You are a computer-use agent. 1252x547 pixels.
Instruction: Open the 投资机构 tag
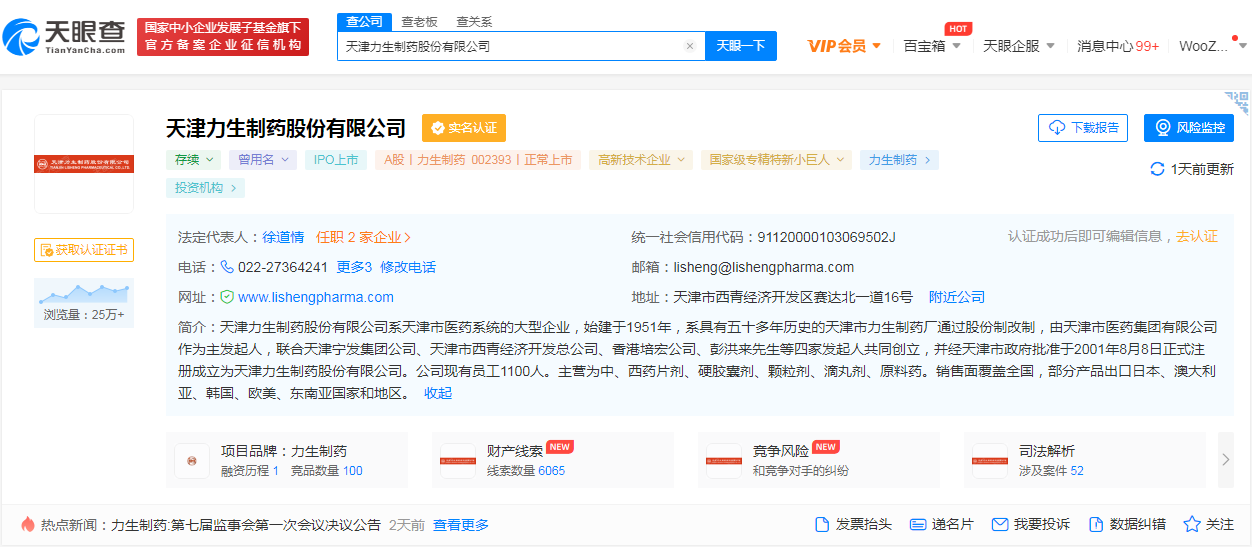pos(205,188)
